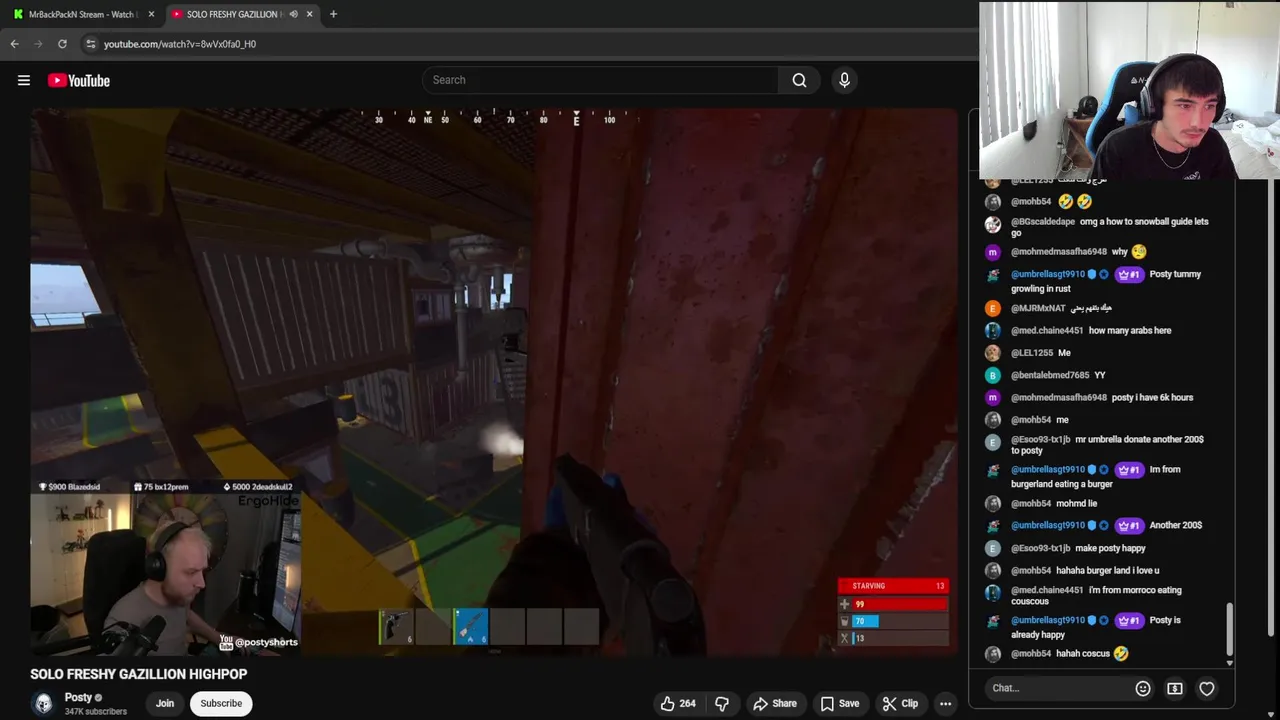
Task: Click chat scrollbar down arrow
Action: 1230,663
